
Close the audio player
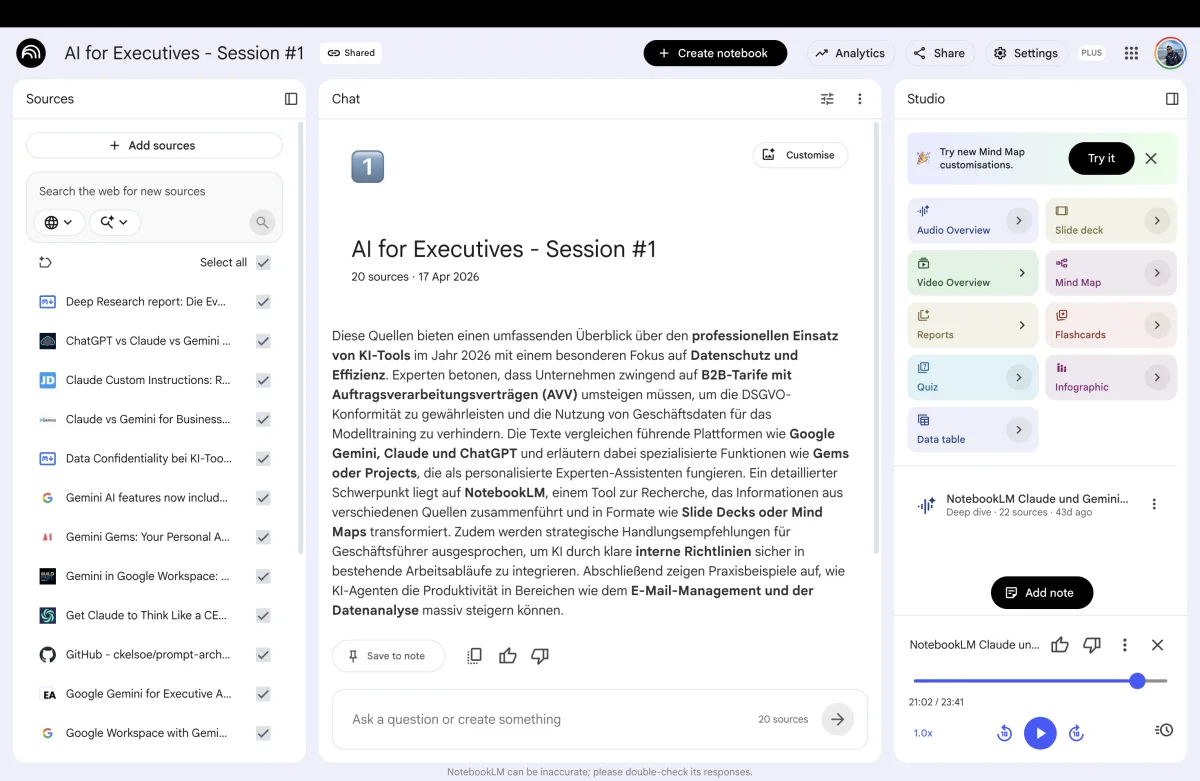tap(1157, 645)
